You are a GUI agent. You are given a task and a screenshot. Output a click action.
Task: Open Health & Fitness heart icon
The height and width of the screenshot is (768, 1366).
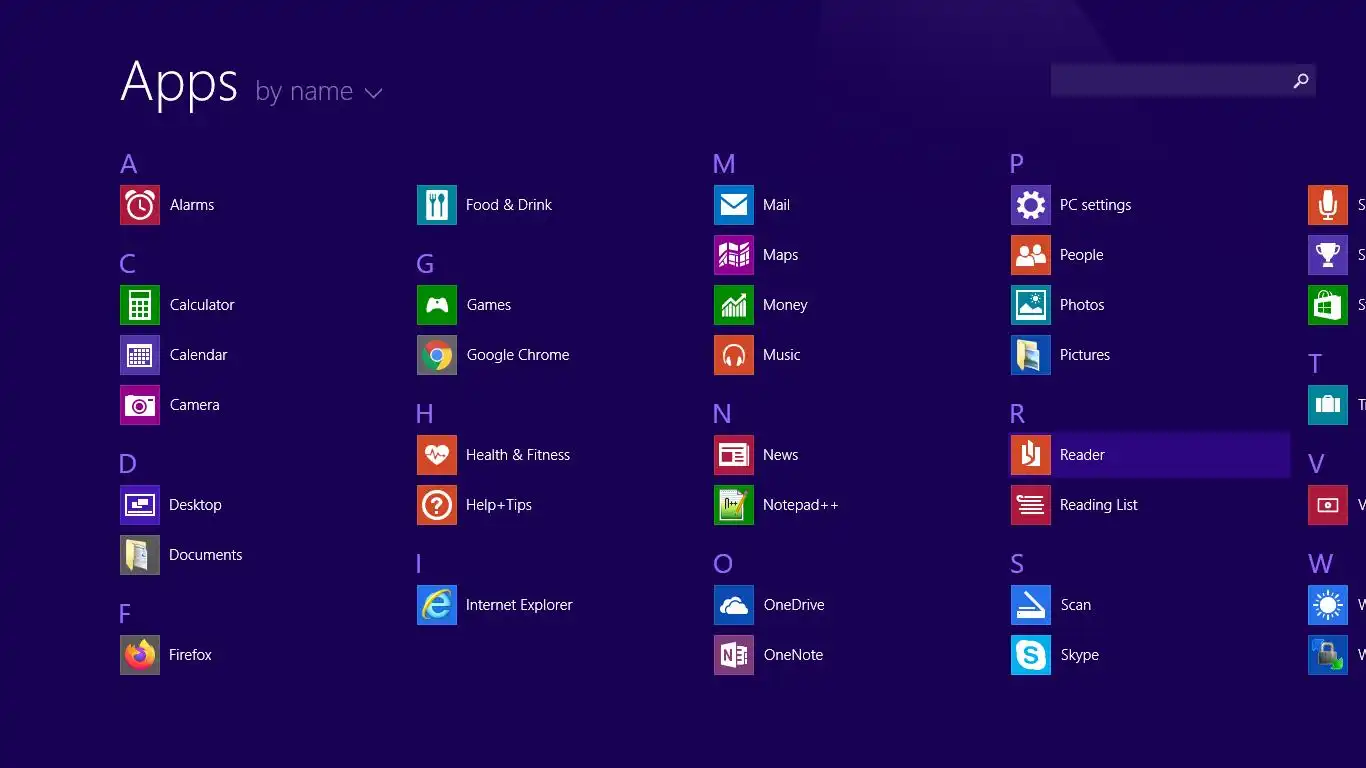[x=437, y=455]
